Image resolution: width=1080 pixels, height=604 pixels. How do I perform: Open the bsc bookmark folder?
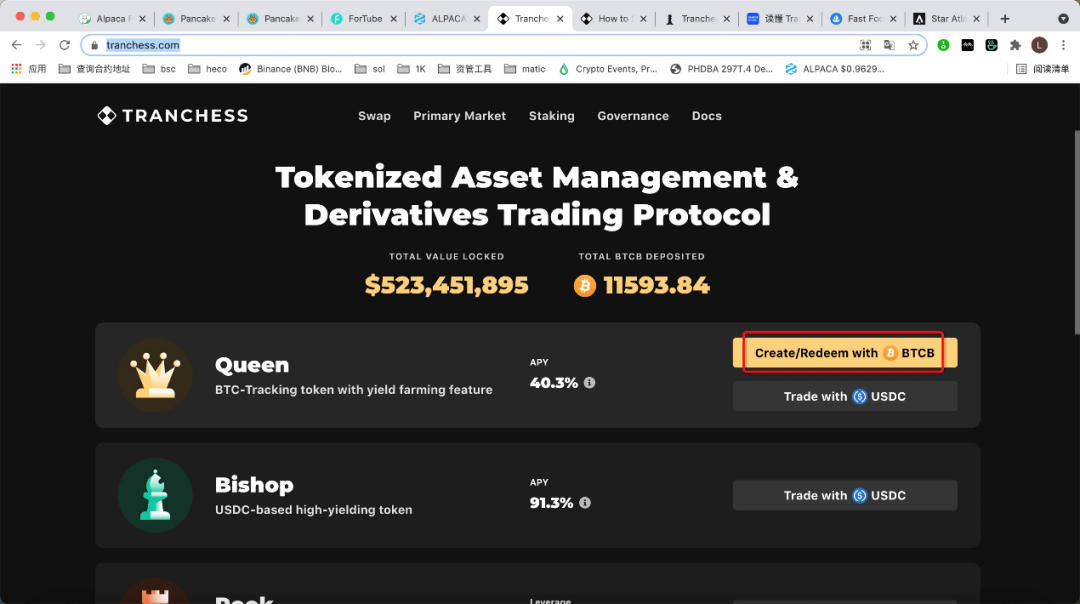(x=159, y=69)
